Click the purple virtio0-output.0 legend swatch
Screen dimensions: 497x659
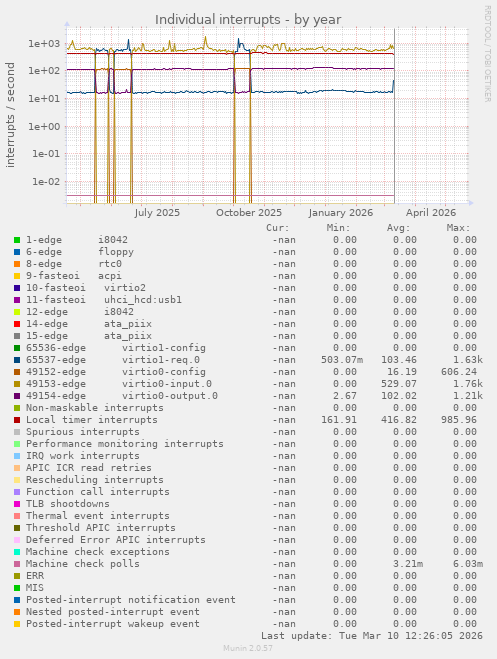click(x=17, y=396)
